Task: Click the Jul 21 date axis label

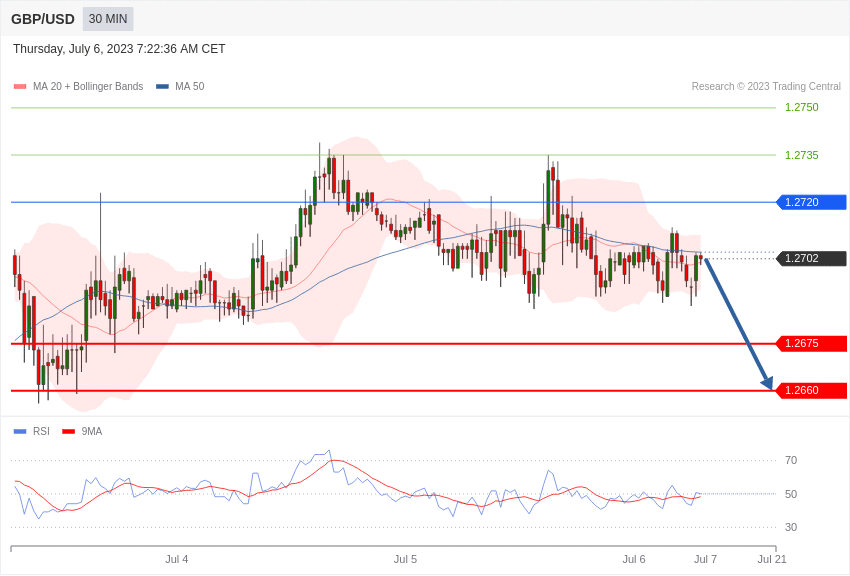Action: point(772,559)
